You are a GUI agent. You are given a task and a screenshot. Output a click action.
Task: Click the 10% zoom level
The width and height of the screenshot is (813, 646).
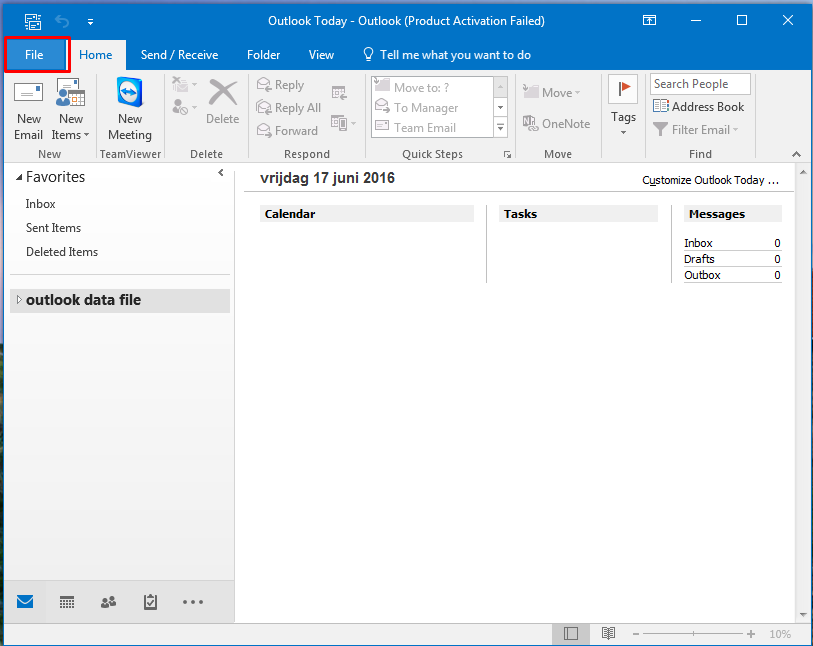coord(780,634)
